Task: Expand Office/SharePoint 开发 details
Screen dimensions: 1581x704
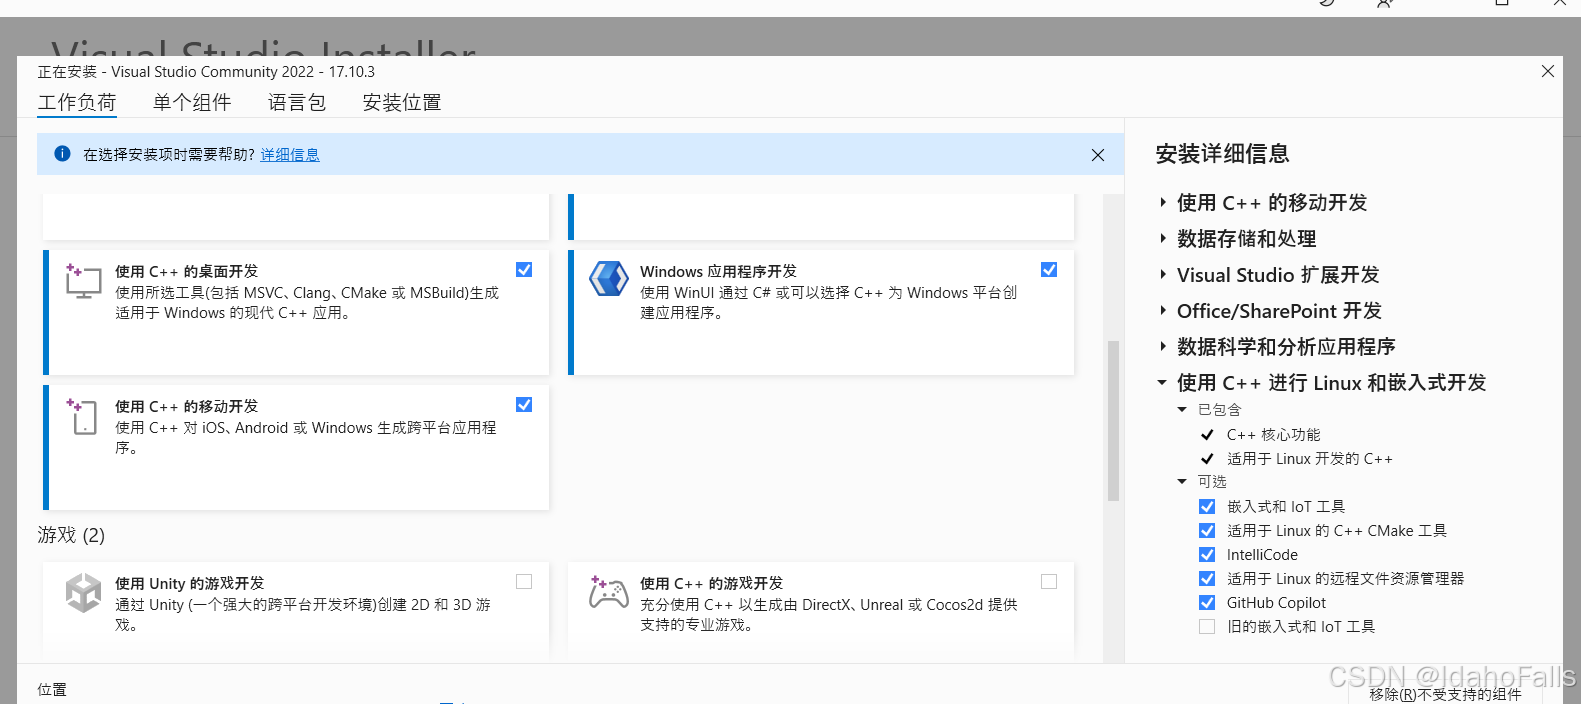Action: click(x=1163, y=311)
